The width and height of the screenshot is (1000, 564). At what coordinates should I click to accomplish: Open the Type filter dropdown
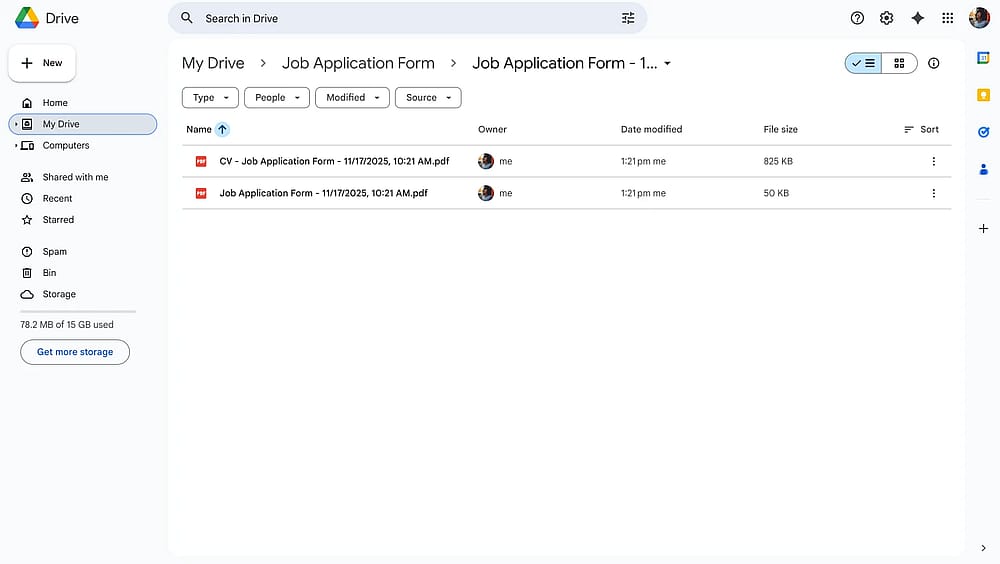(x=210, y=98)
